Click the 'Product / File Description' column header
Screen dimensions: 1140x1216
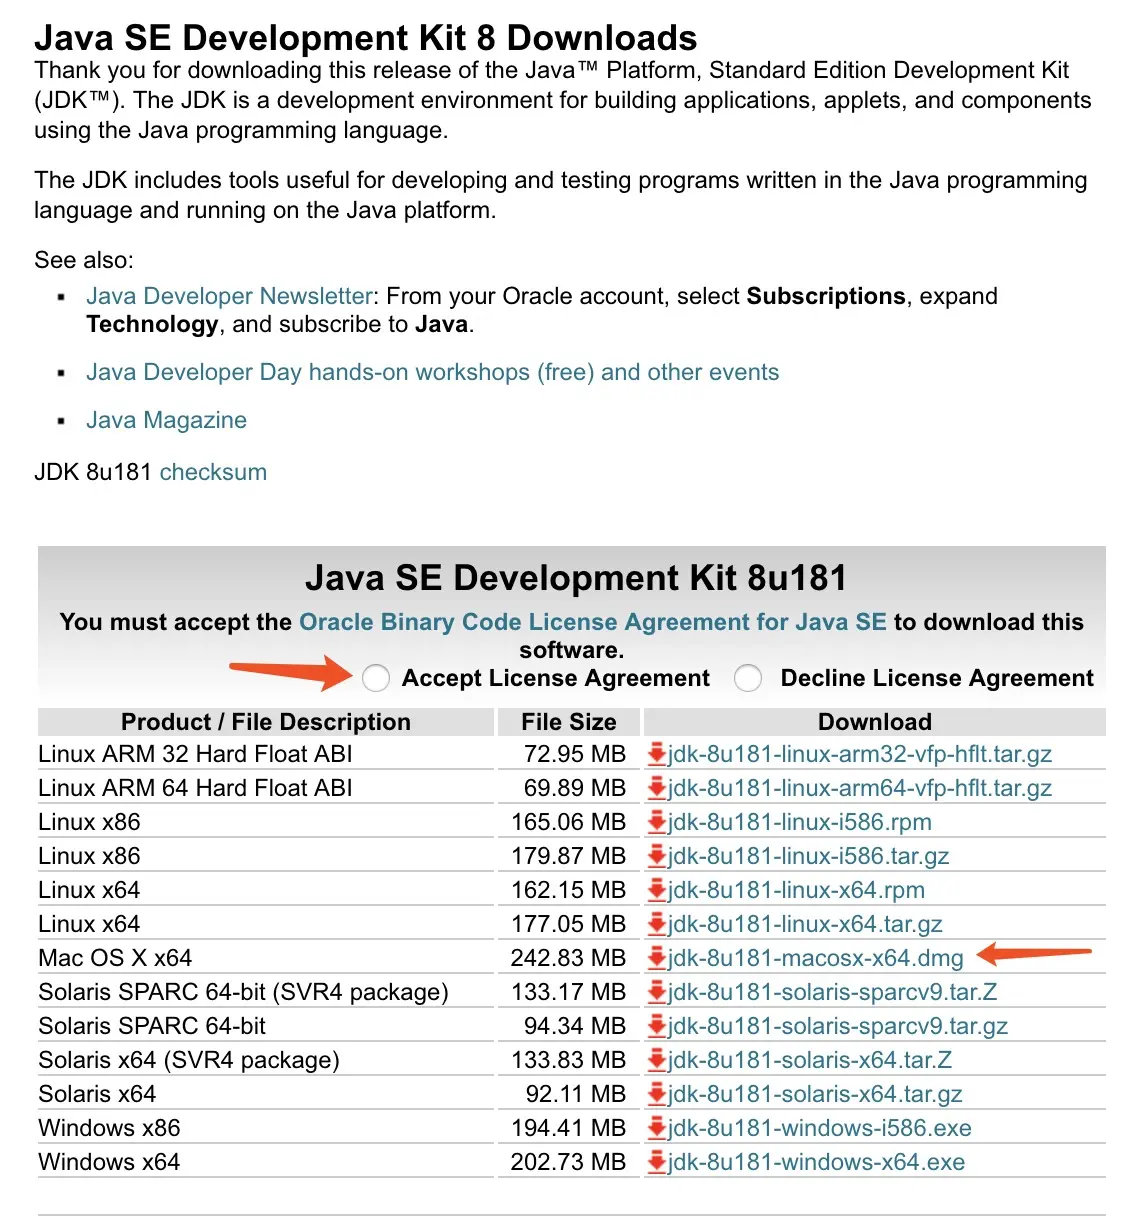(x=266, y=722)
